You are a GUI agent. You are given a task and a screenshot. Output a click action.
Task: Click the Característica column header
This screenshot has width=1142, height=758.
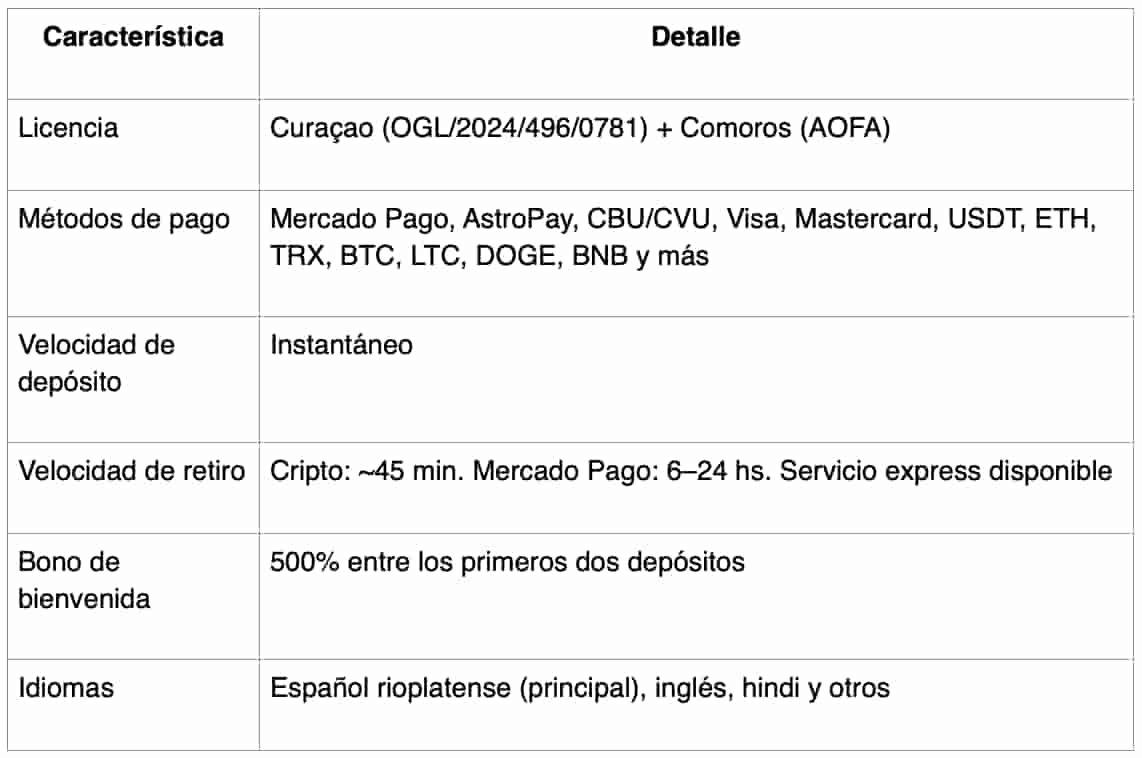(133, 38)
